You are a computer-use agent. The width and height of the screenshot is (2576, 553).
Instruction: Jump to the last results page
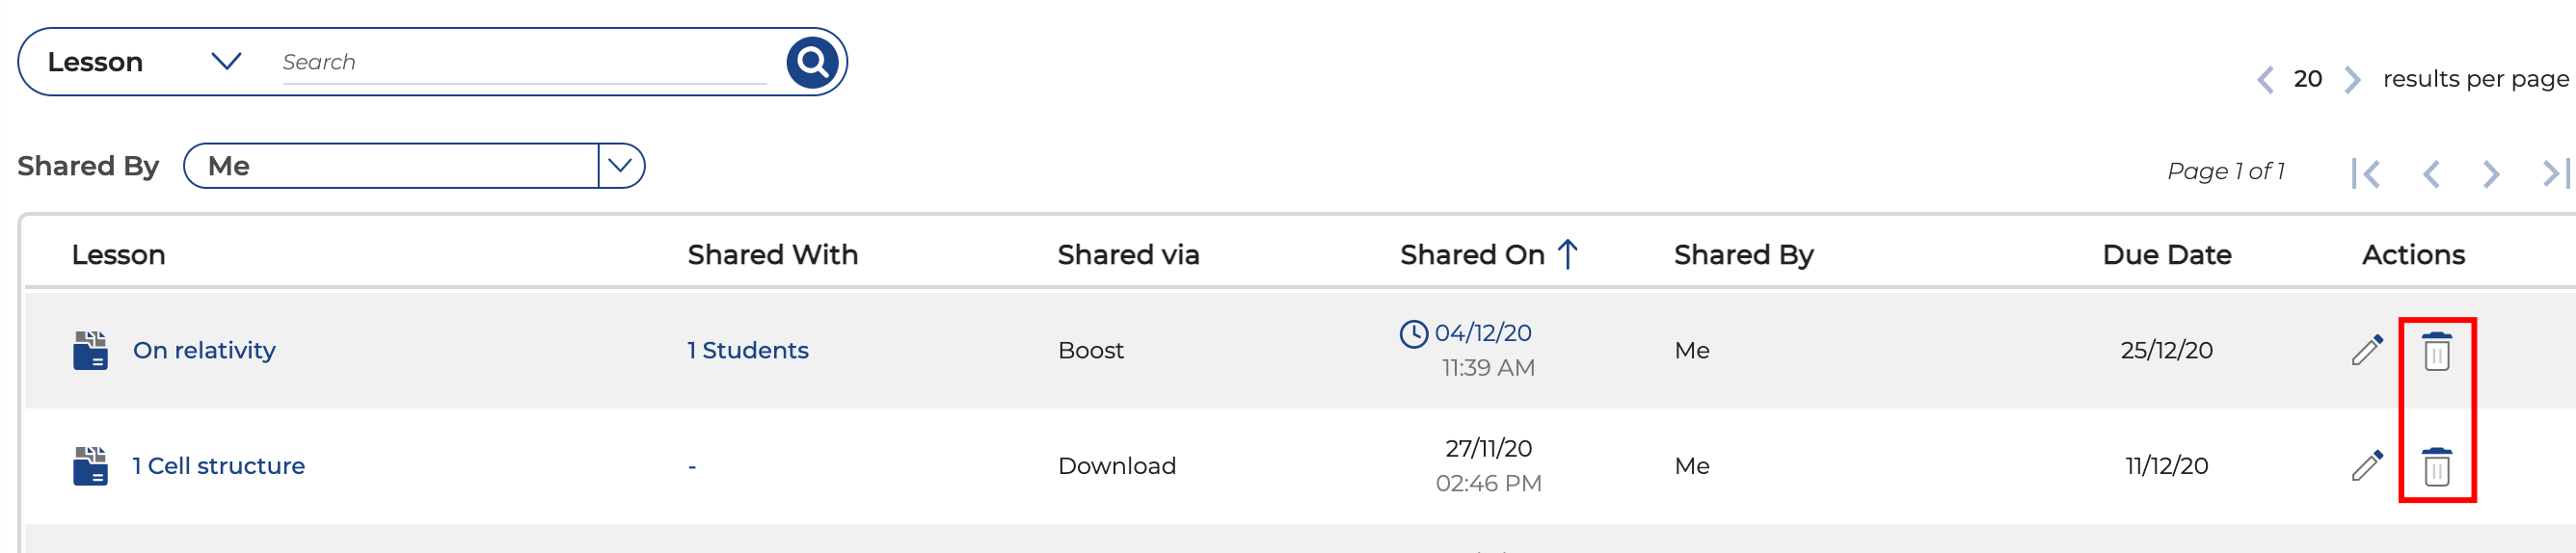coord(2555,173)
